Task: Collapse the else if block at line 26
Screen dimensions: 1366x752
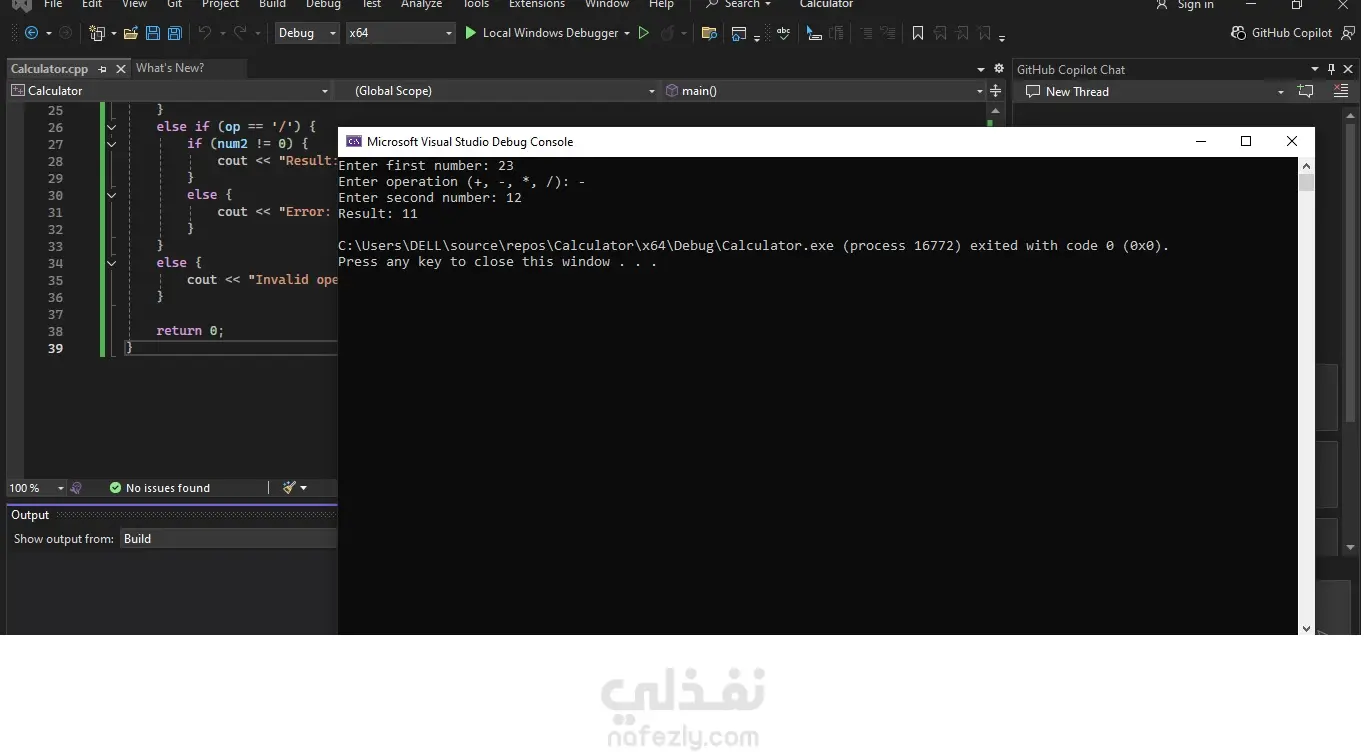Action: (x=111, y=127)
